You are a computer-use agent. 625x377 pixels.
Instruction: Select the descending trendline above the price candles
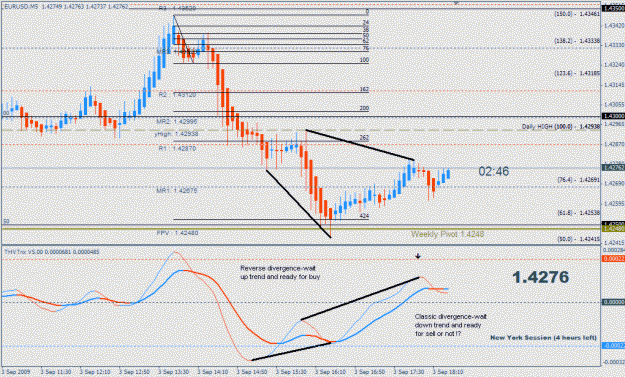tap(360, 145)
